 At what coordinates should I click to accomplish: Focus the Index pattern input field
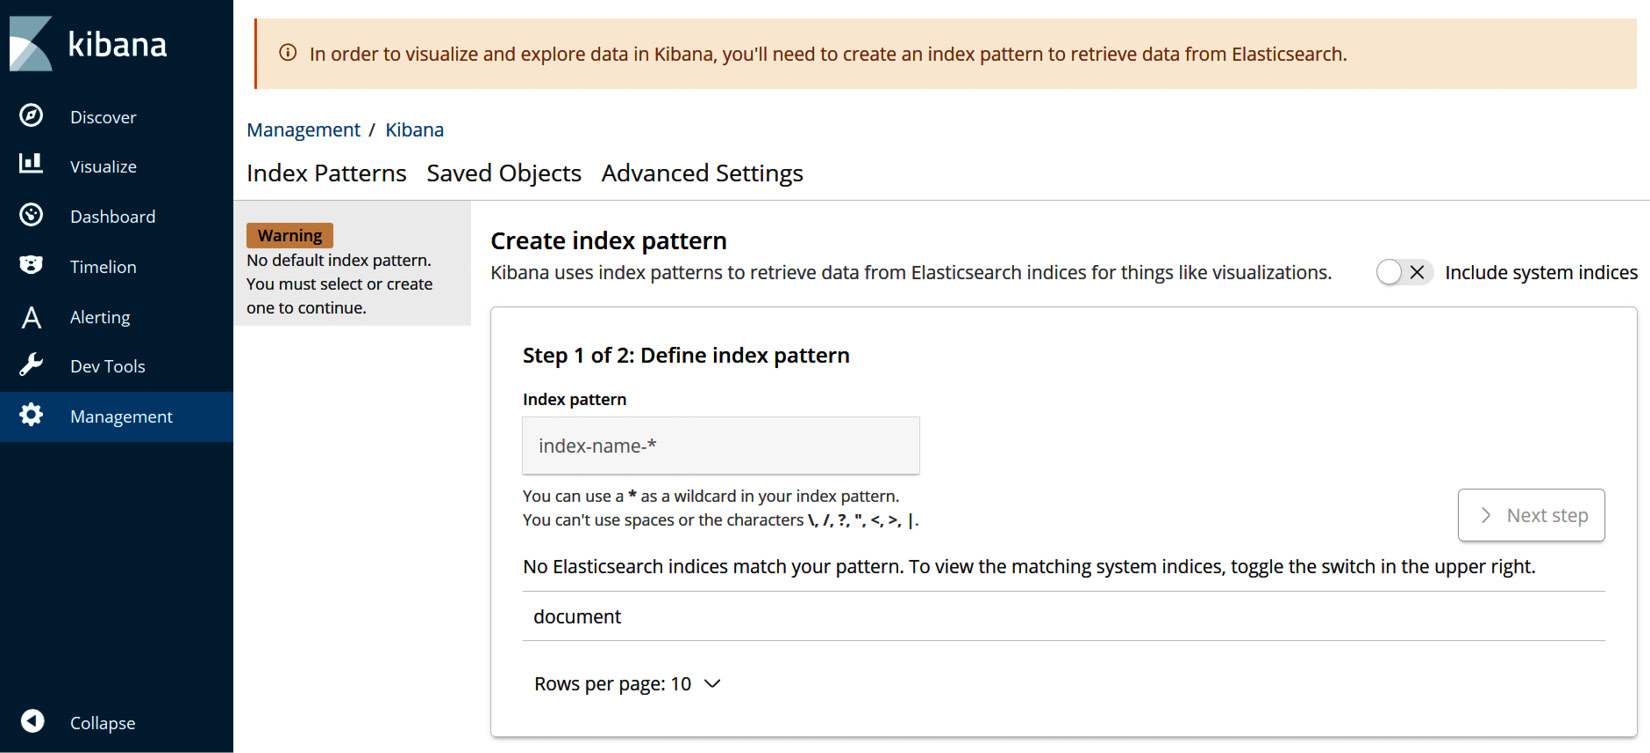(x=721, y=446)
